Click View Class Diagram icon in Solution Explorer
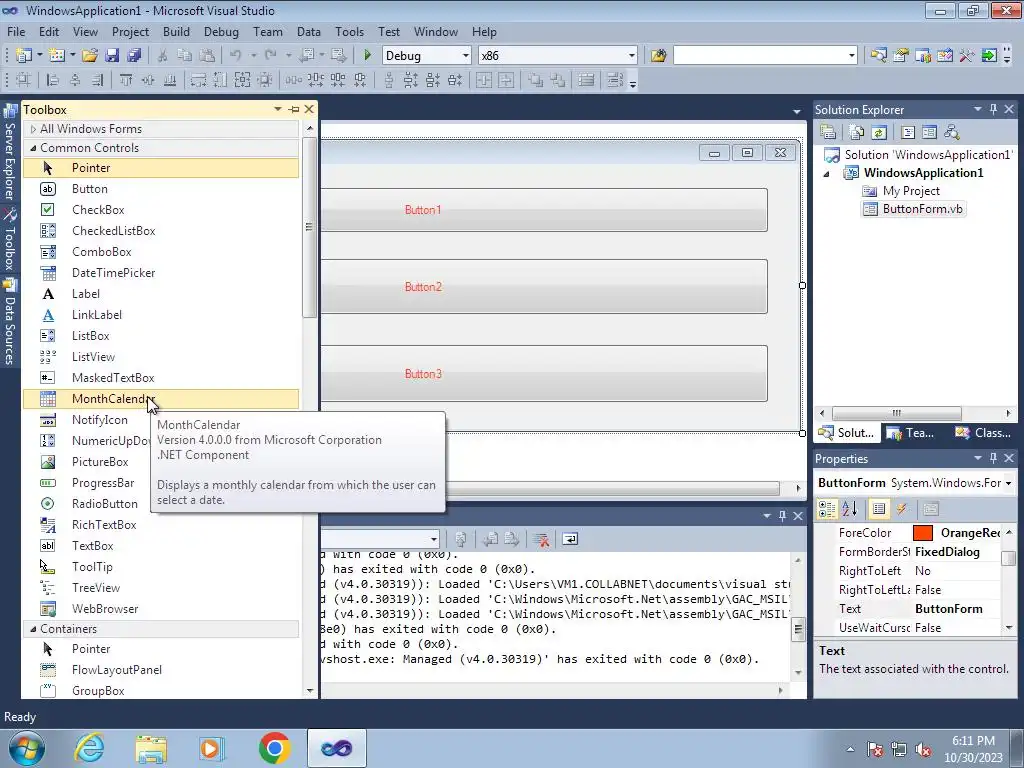The height and width of the screenshot is (768, 1024). [x=952, y=133]
